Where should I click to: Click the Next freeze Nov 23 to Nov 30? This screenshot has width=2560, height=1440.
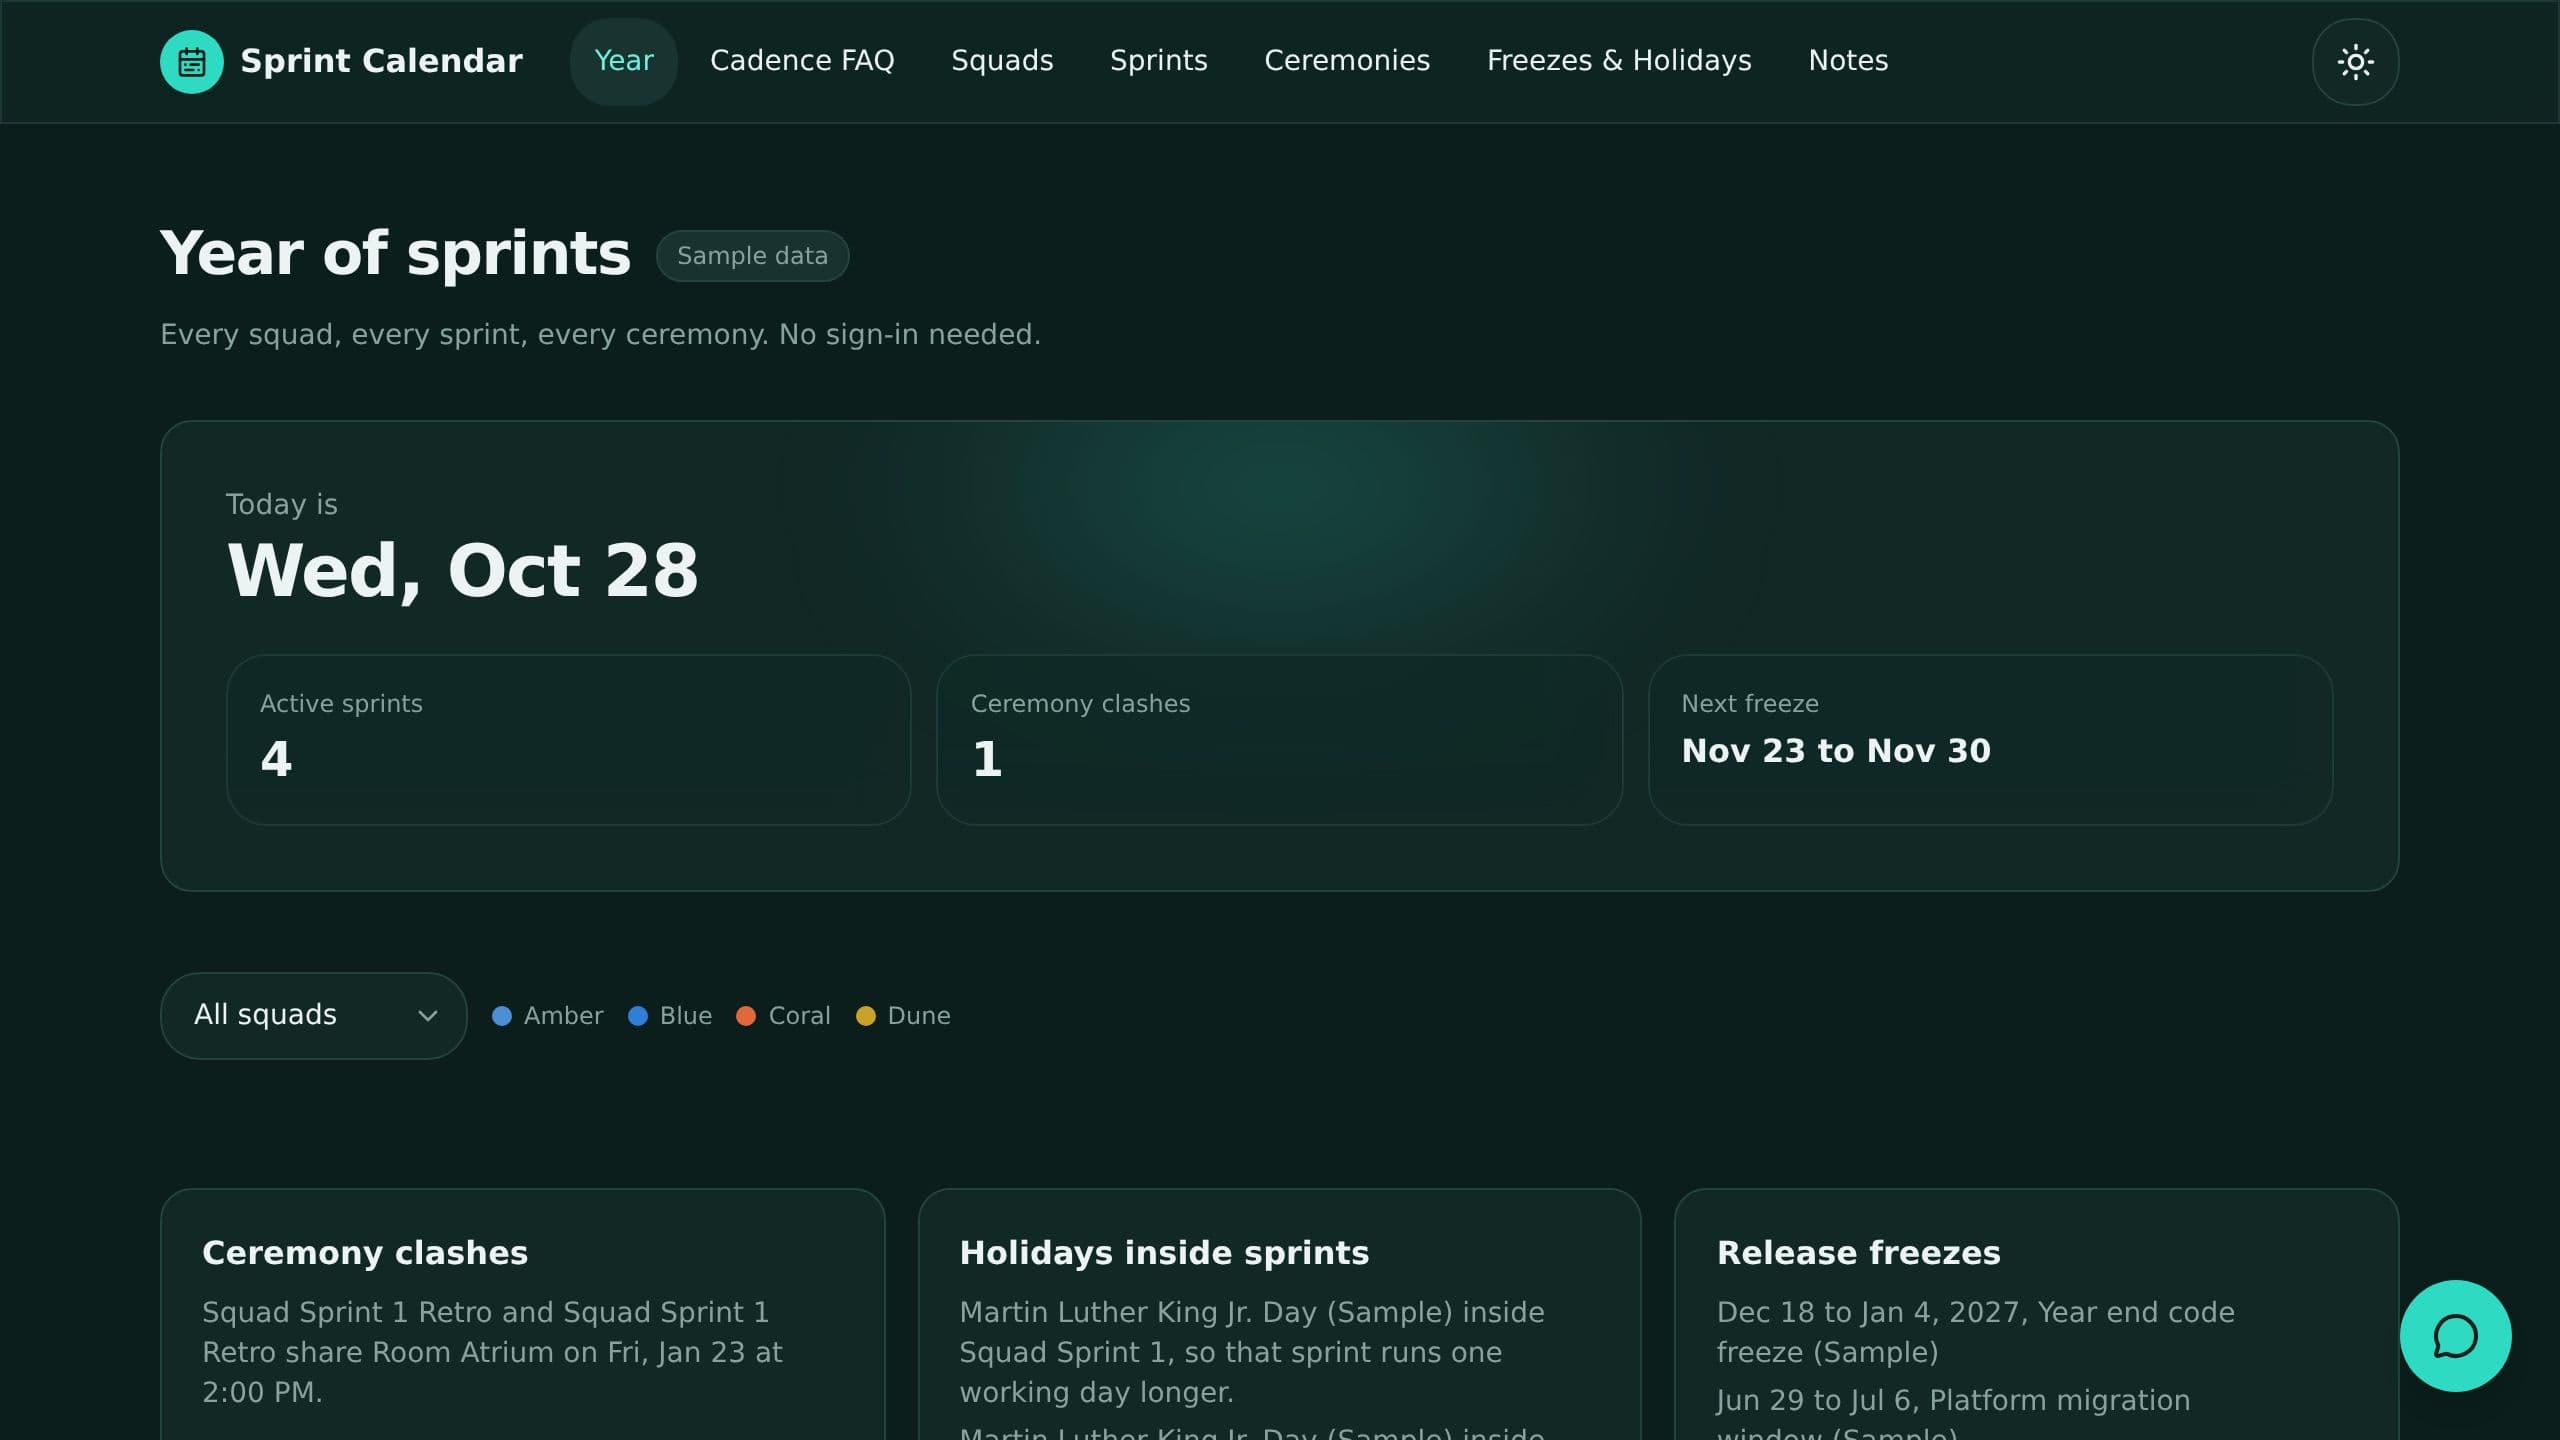pyautogui.click(x=1836, y=751)
